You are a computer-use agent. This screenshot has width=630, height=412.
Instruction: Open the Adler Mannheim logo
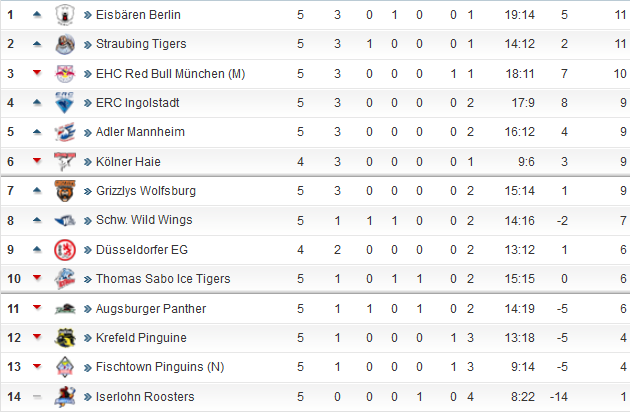click(65, 132)
